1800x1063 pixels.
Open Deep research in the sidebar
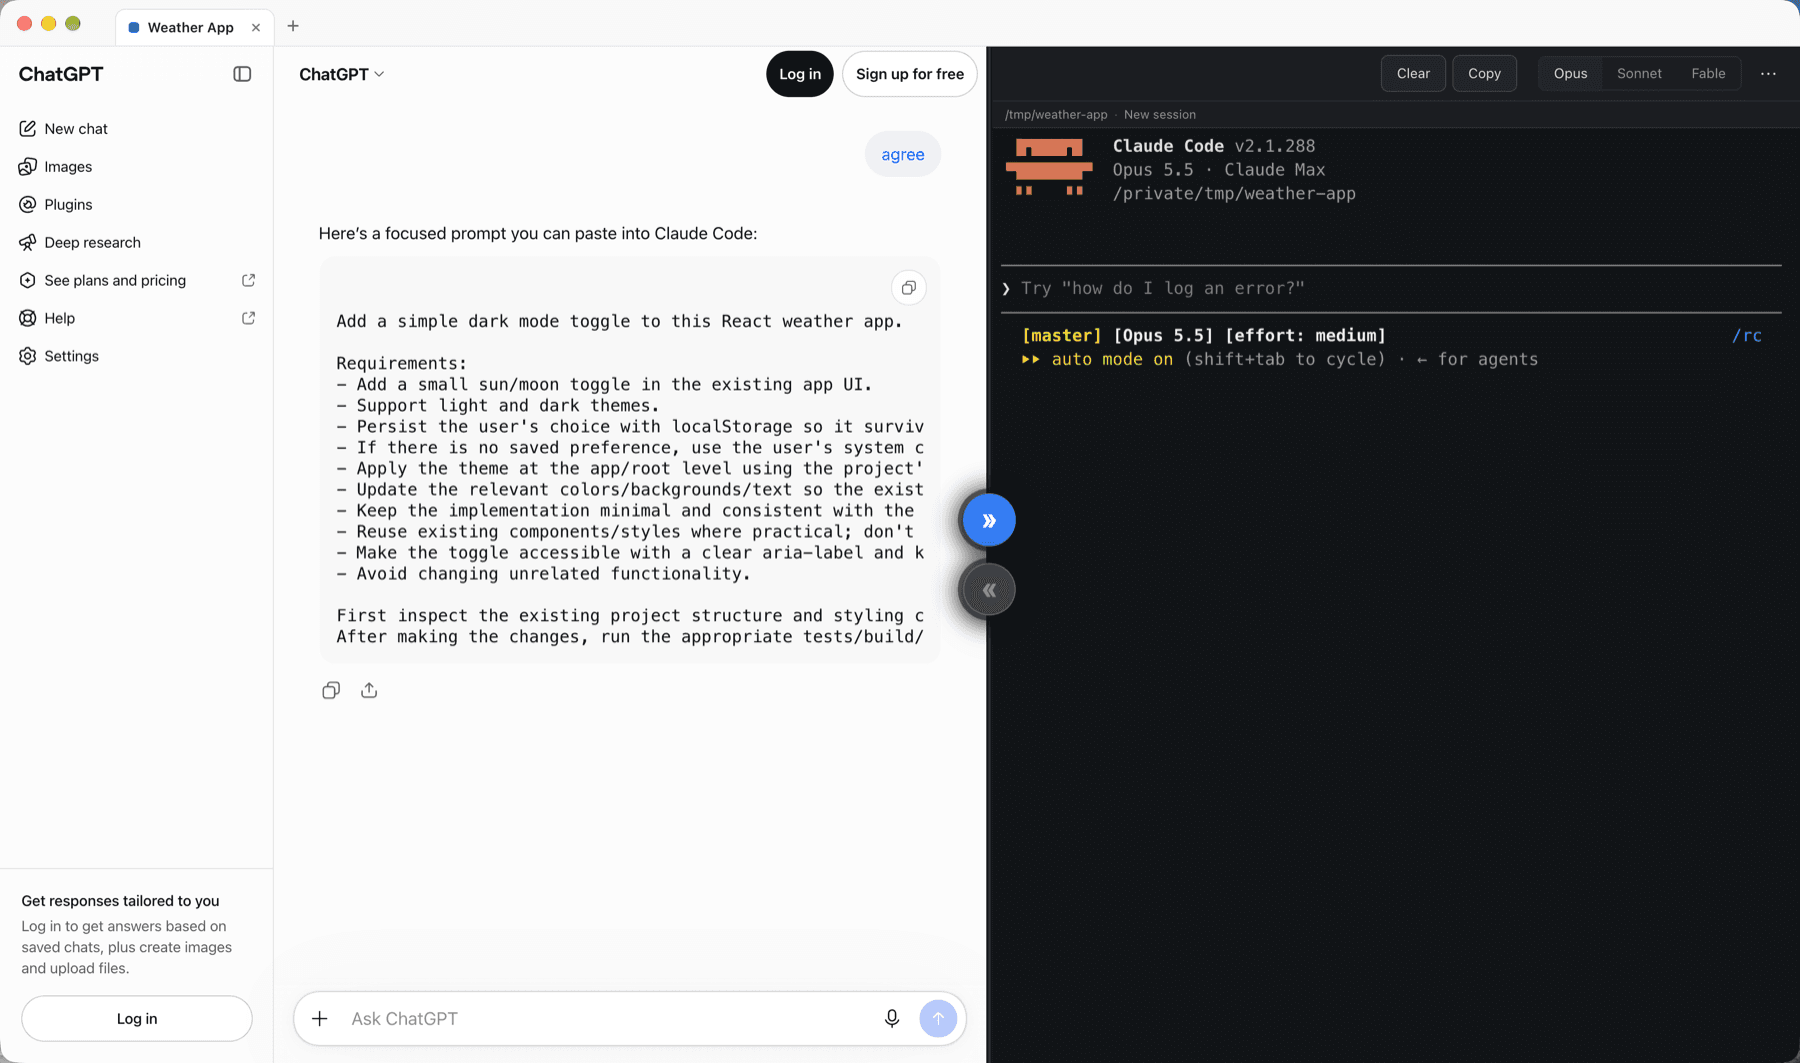92,243
